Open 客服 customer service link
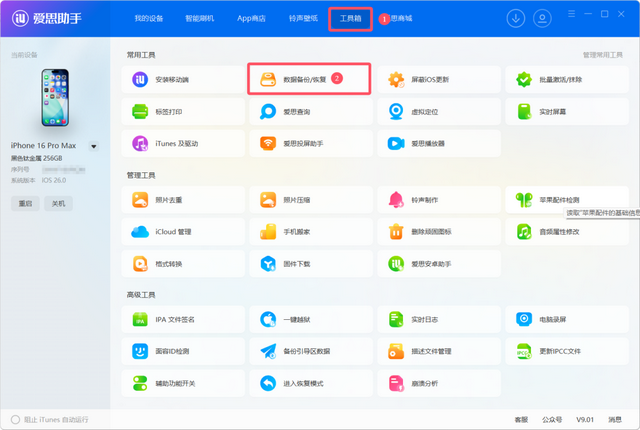Image resolution: width=640 pixels, height=430 pixels. [x=521, y=419]
